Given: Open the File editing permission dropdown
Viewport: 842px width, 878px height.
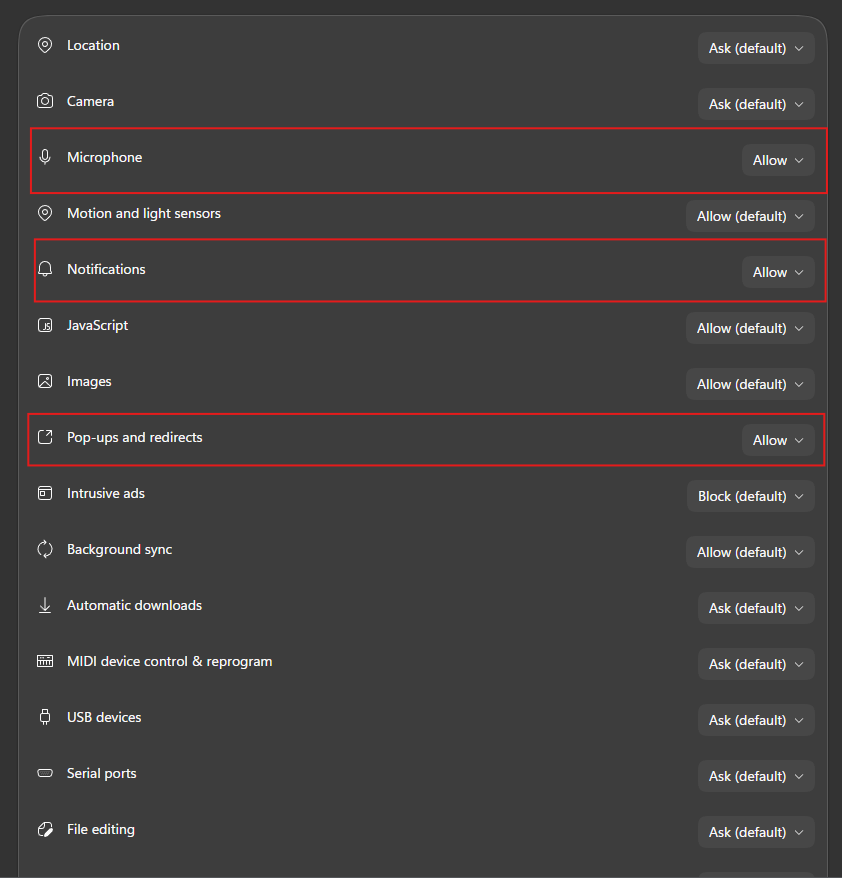Looking at the screenshot, I should (756, 832).
